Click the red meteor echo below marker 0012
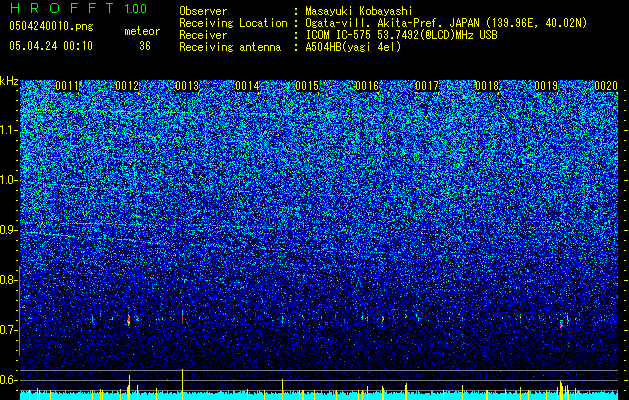 point(129,320)
